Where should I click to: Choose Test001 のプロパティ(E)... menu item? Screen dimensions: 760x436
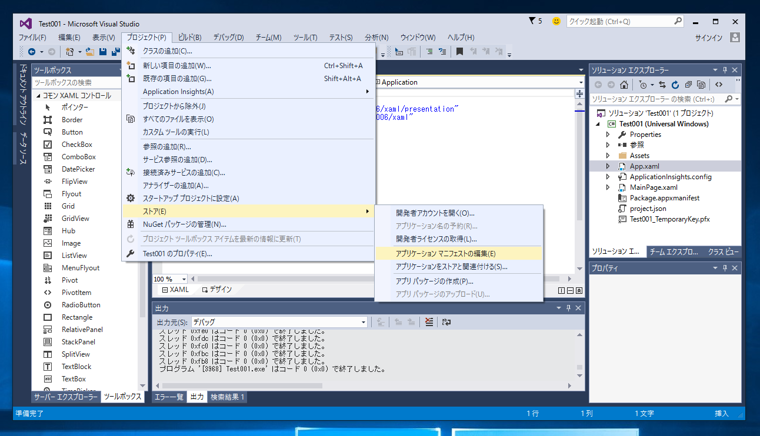tap(249, 254)
